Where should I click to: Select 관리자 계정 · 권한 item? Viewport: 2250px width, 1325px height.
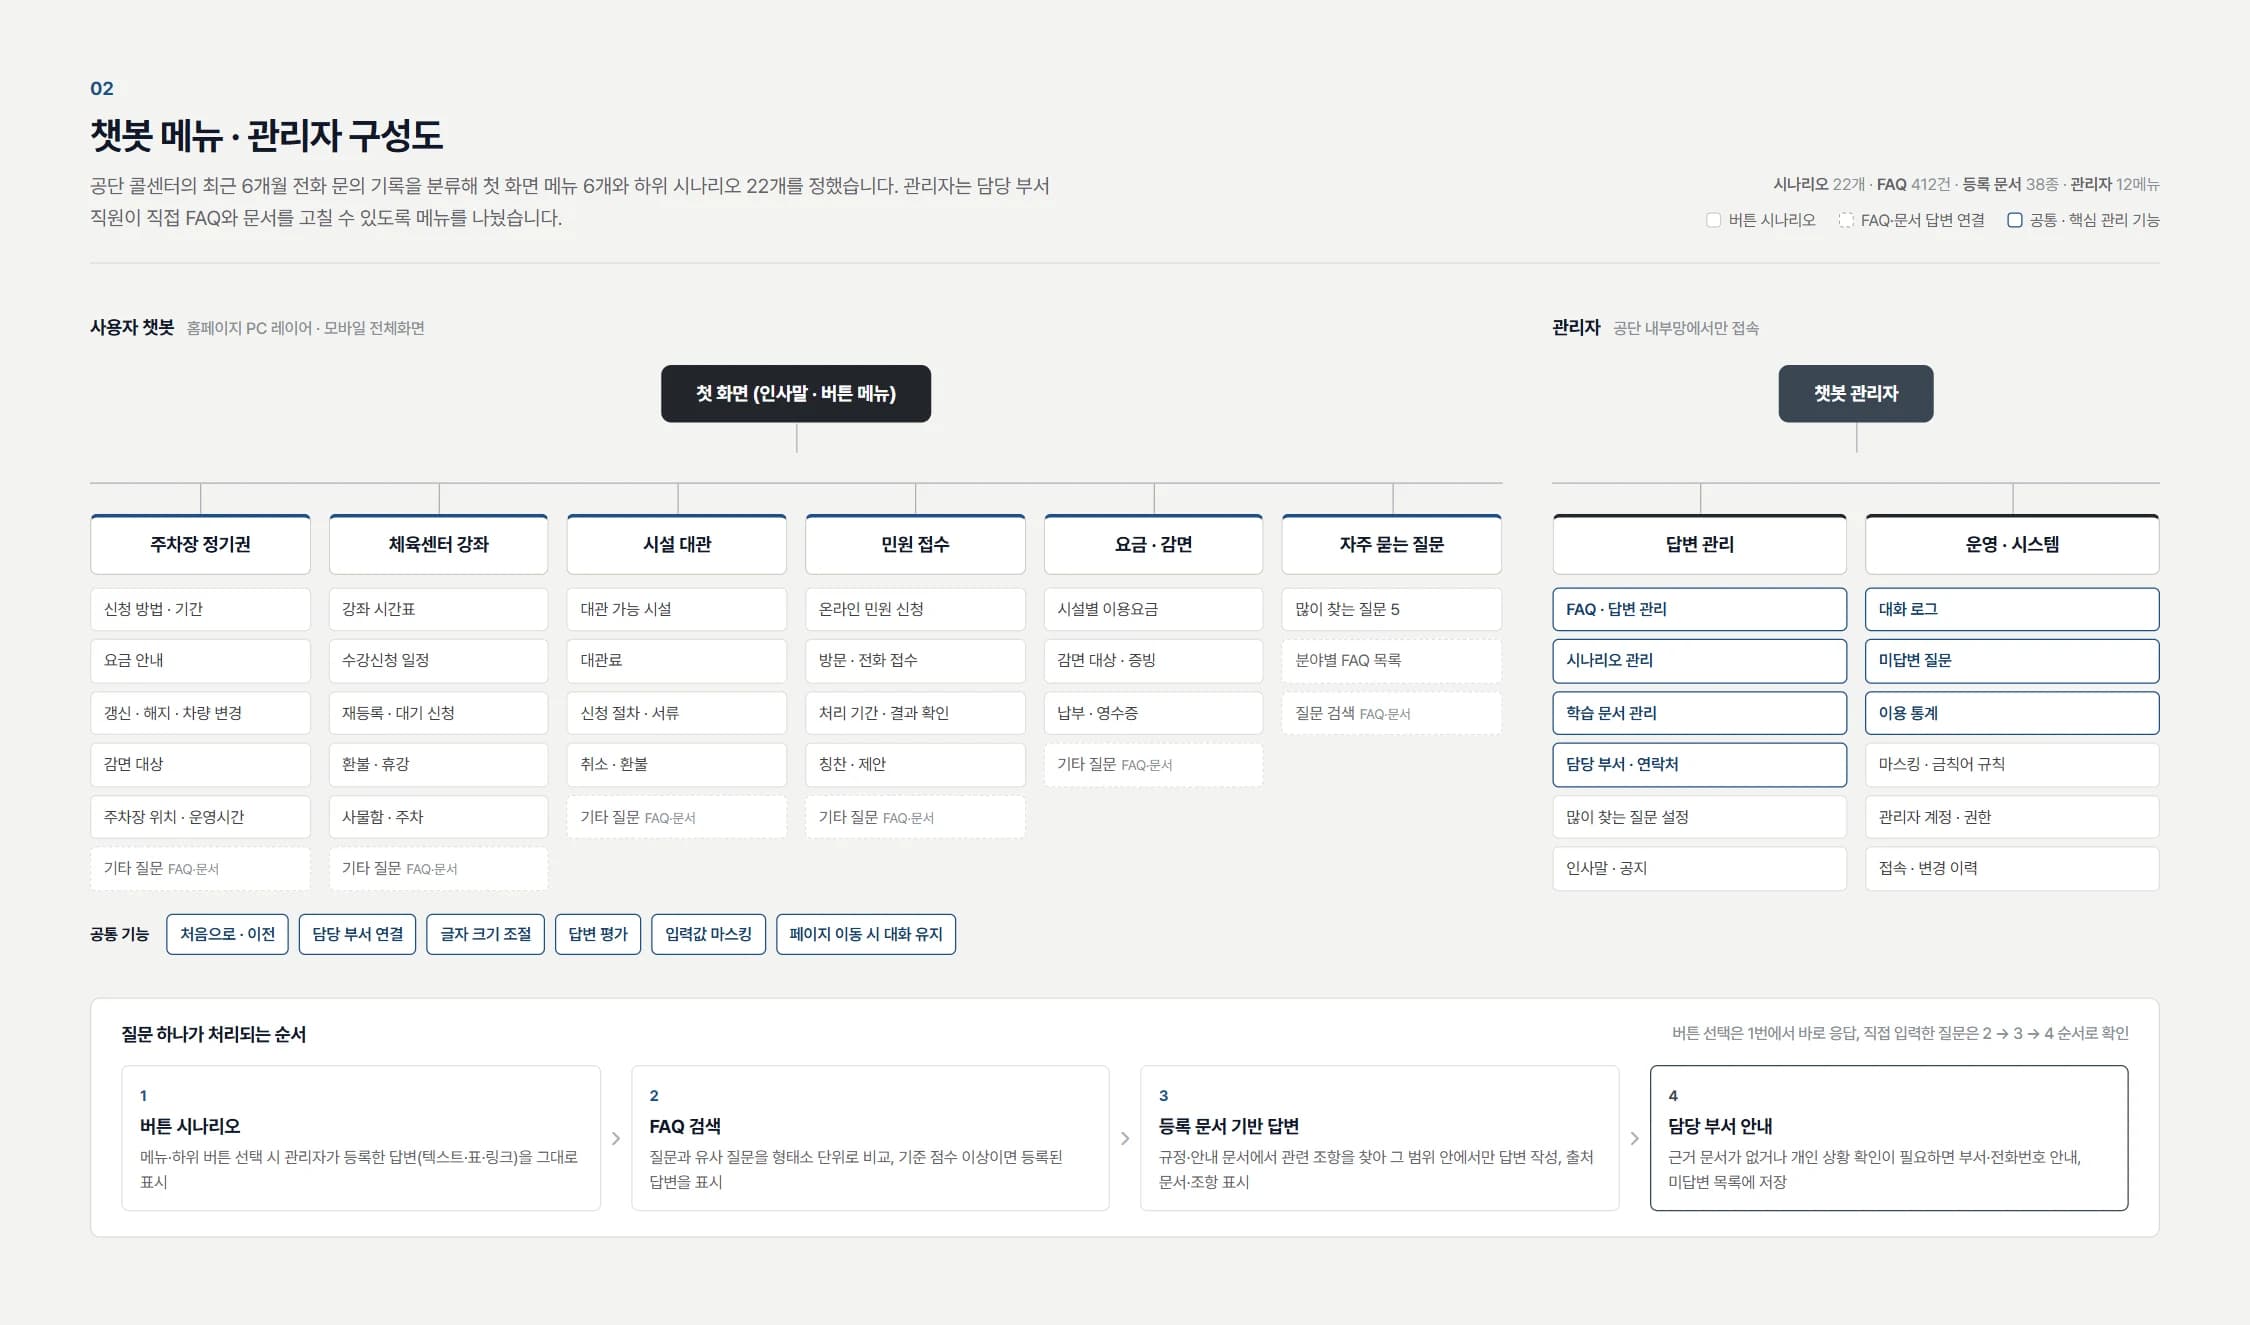tap(2012, 817)
